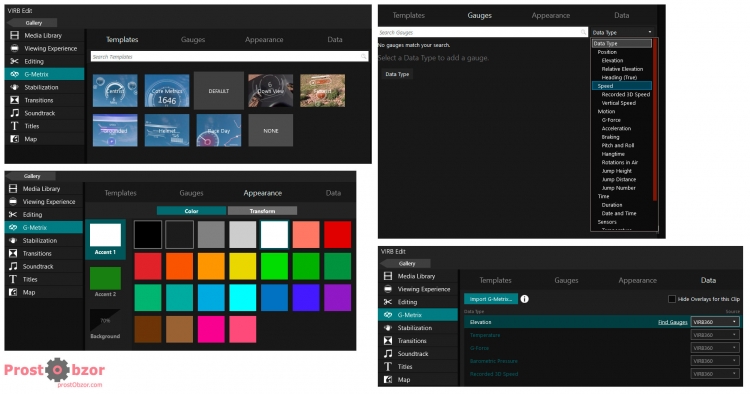The image size is (750, 394).
Task: Switch to Gauges tab in Templates screenshot
Action: click(x=193, y=40)
